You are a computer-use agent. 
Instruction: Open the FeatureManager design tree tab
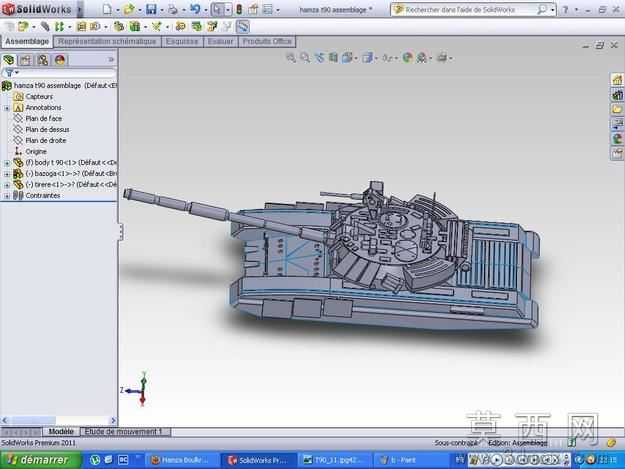pyautogui.click(x=8, y=60)
